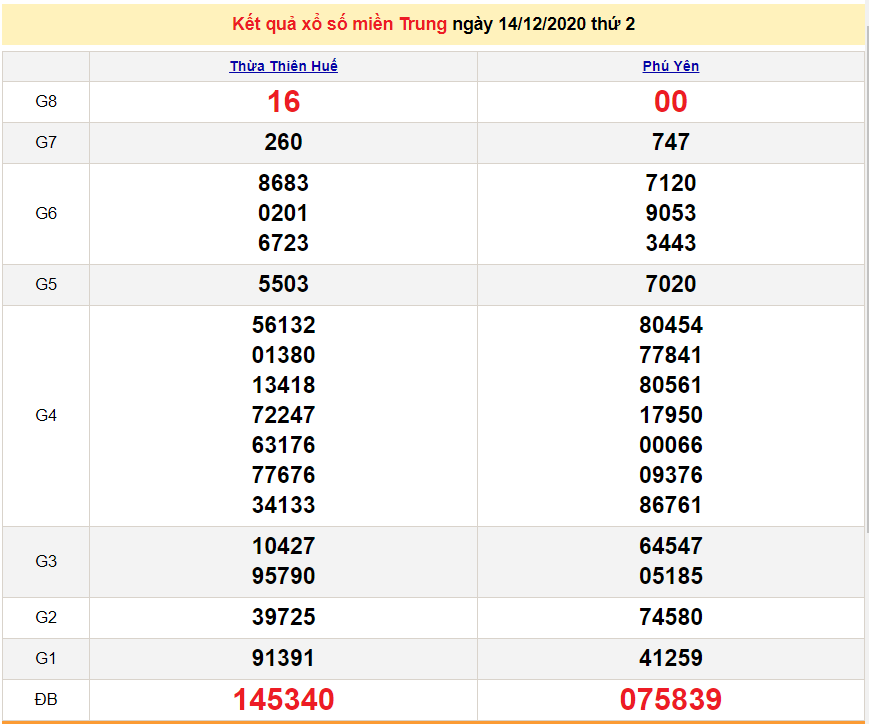Image resolution: width=869 pixels, height=724 pixels.
Task: Select the G3 number 64547
Action: (670, 546)
